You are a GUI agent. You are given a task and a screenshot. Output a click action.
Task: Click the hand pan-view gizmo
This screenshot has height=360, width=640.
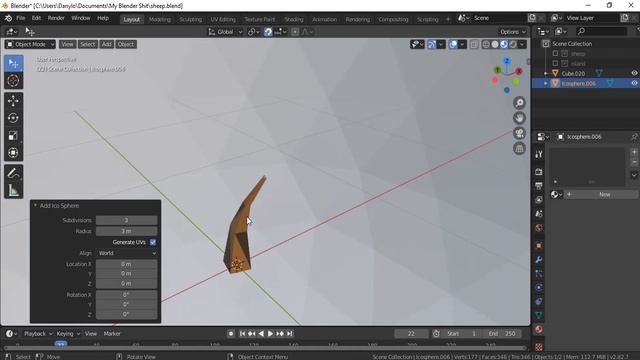[x=519, y=118]
